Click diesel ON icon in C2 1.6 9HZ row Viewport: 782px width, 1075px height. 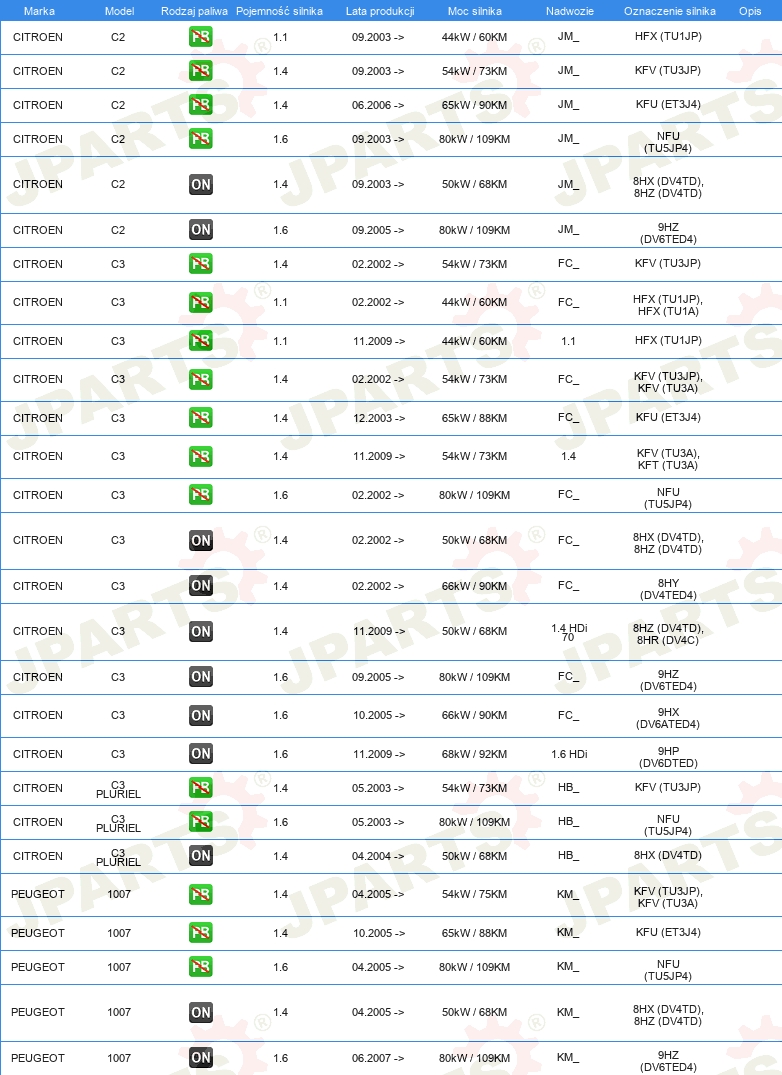201,230
